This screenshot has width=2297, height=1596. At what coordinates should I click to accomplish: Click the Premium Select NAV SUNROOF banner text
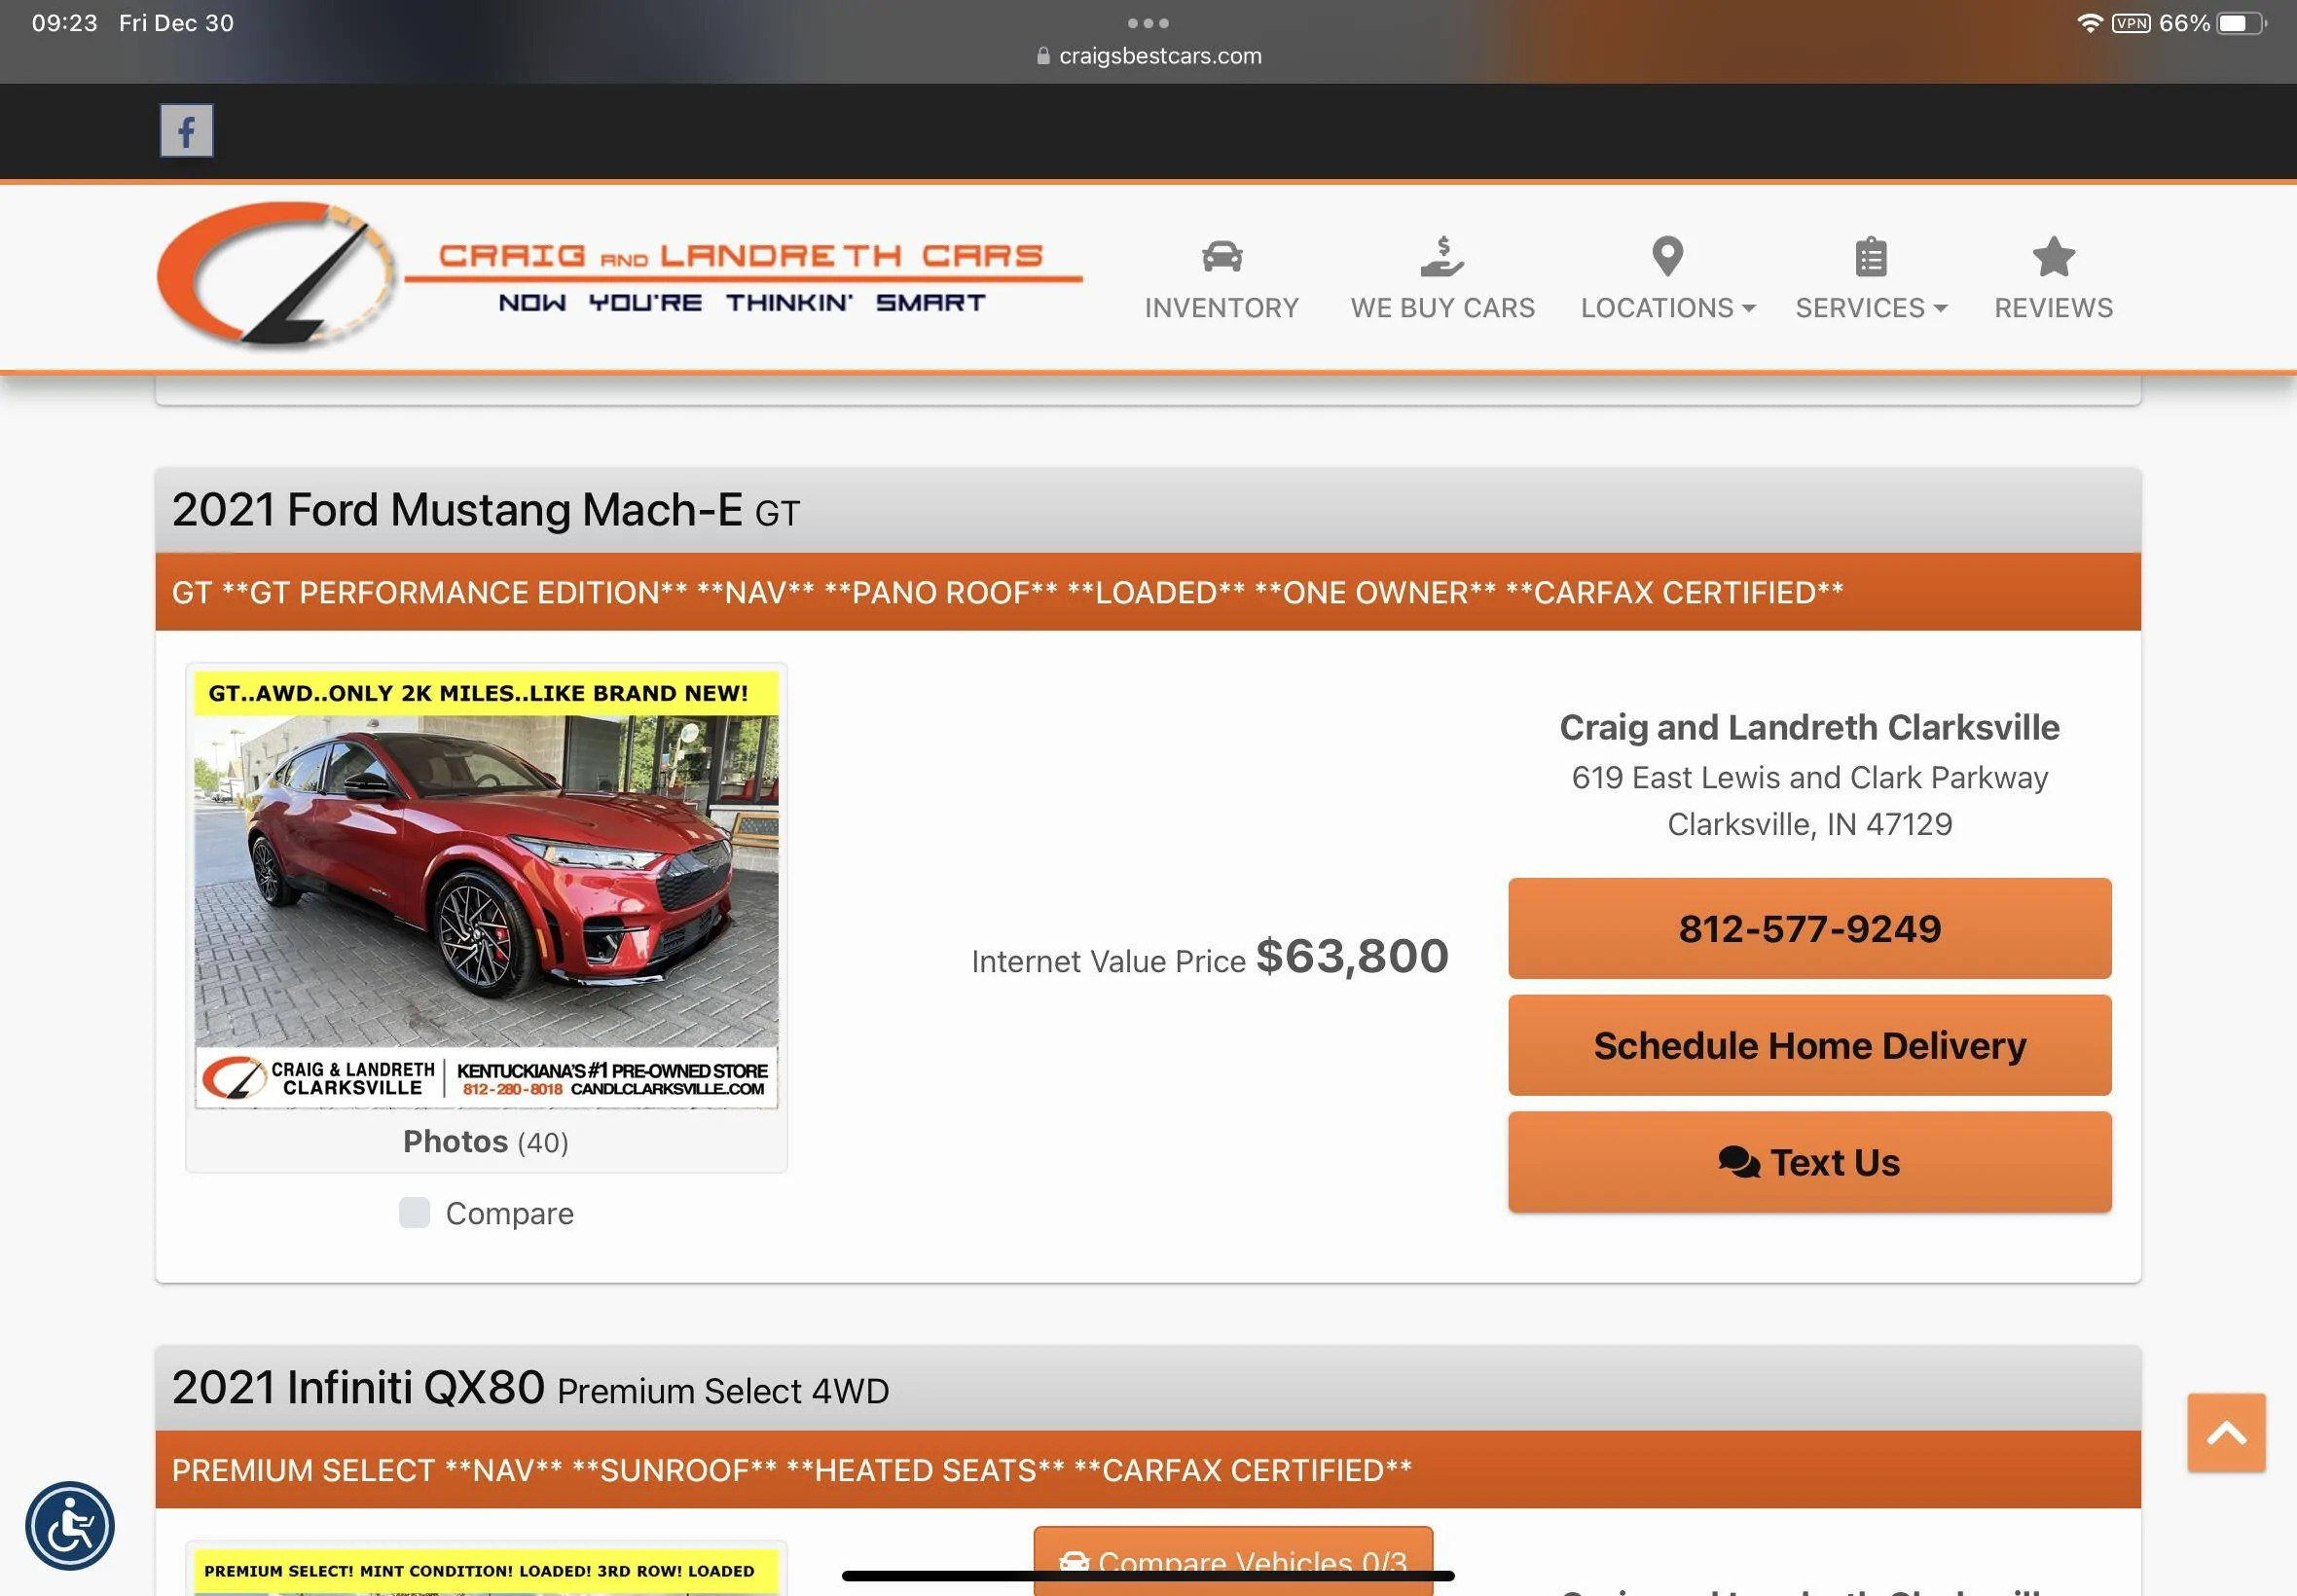point(791,1470)
